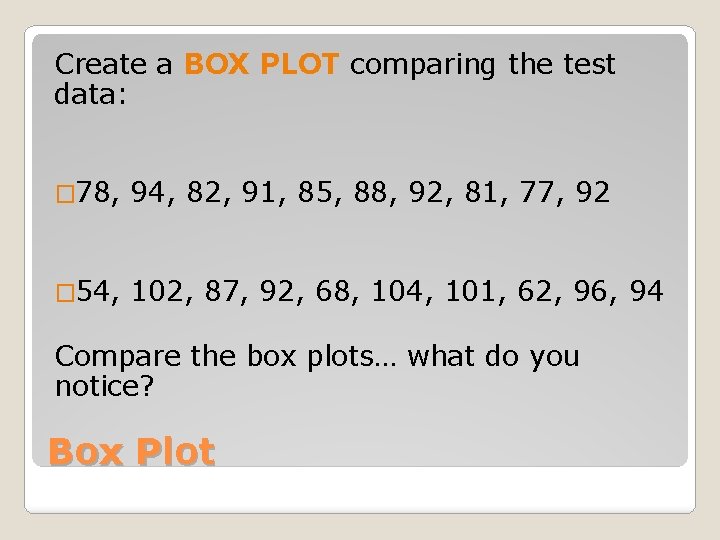Screen dimensions: 720x540
Task: Select the value 82 in first list
Action: pyautogui.click(x=203, y=192)
